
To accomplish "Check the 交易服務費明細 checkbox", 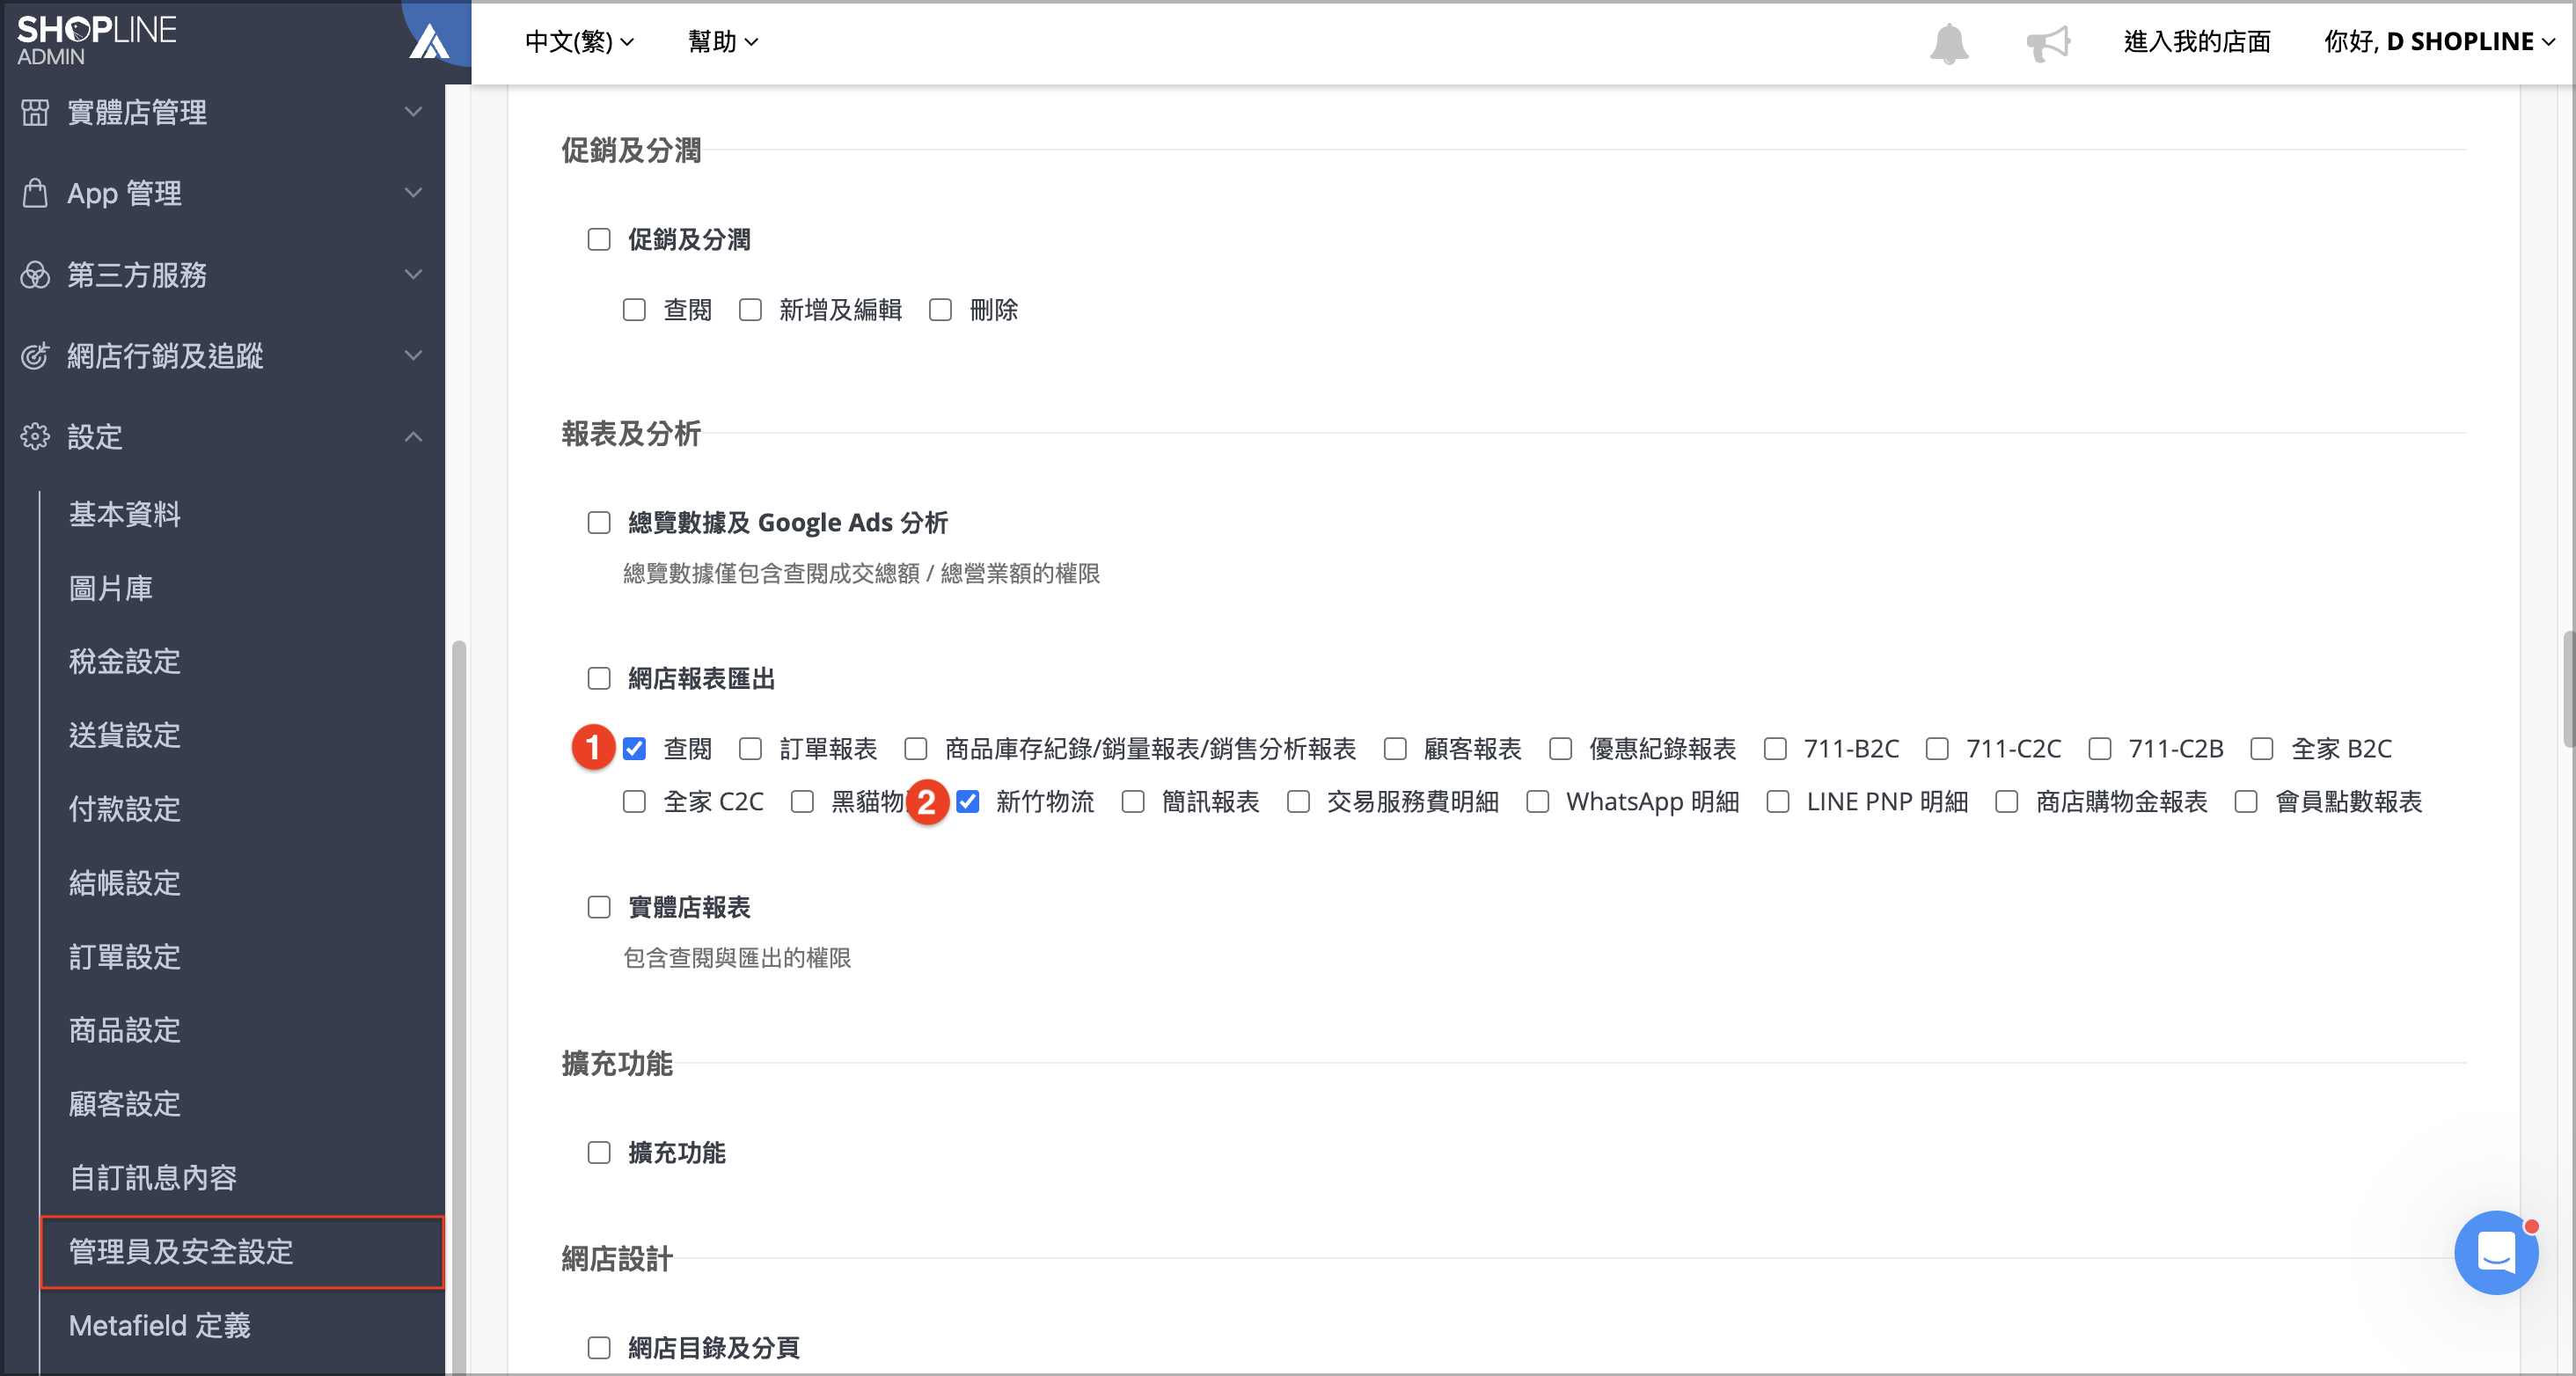I will pos(1298,802).
